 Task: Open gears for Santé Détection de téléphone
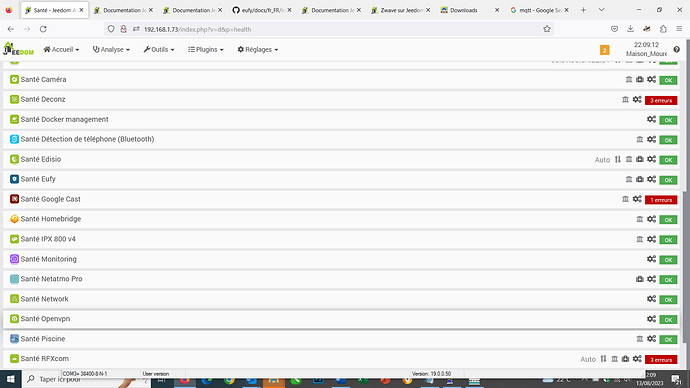coord(651,139)
